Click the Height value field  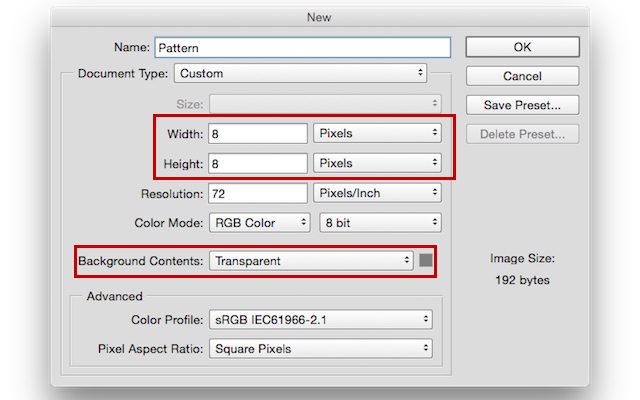click(259, 163)
